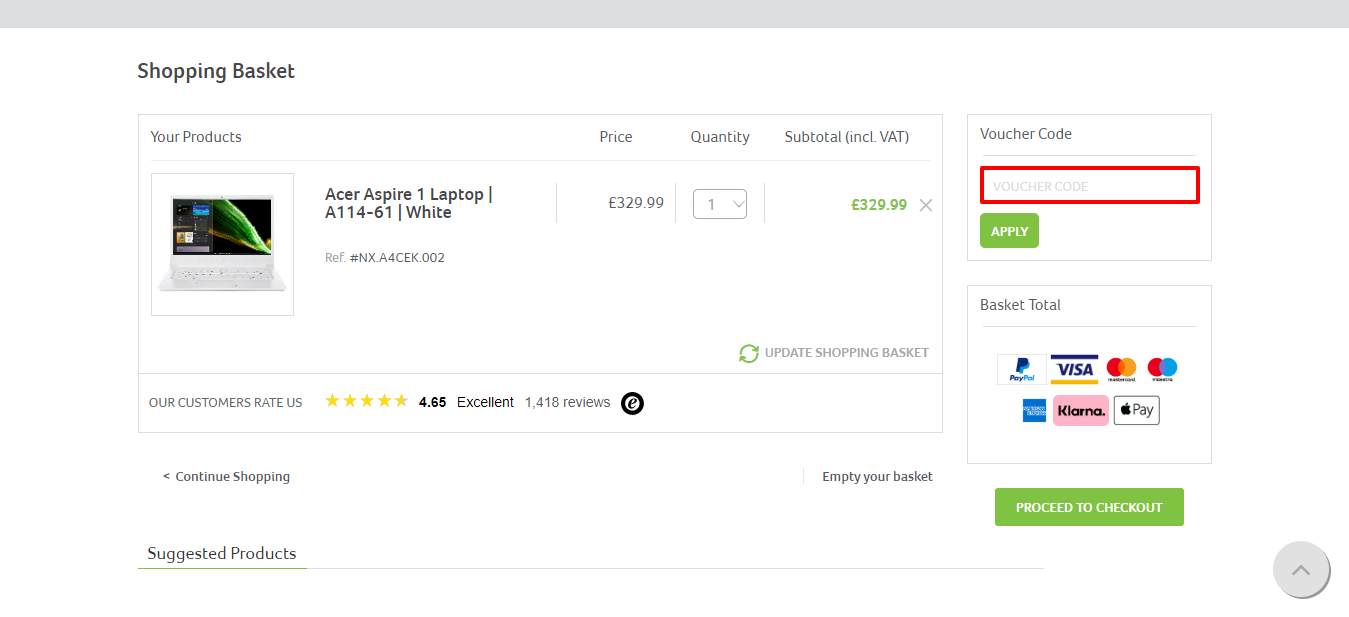
Task: Click the fifth star in the customer rating
Action: click(399, 400)
